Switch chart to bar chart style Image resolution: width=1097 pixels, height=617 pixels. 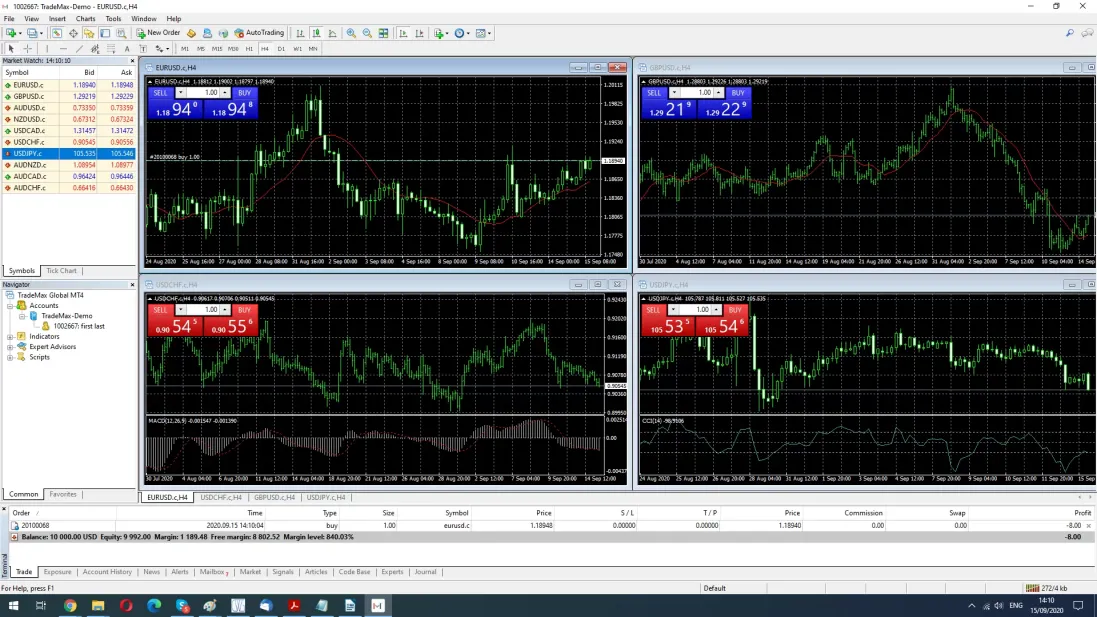[x=300, y=33]
